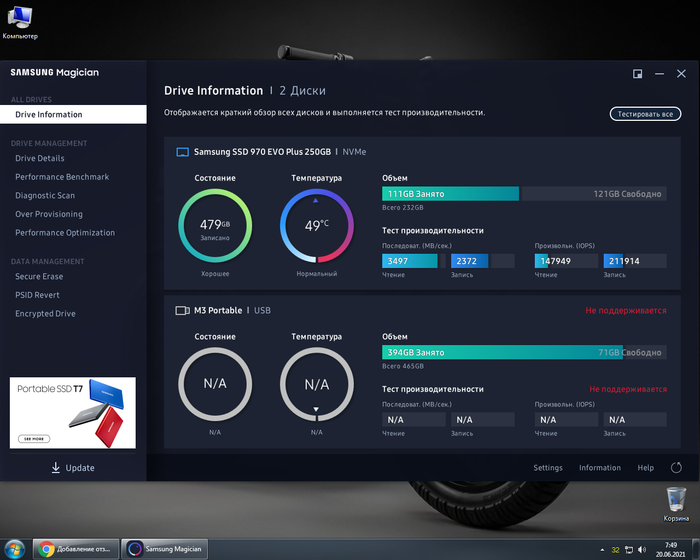Click the Update button
This screenshot has width=700, height=560.
click(x=73, y=468)
